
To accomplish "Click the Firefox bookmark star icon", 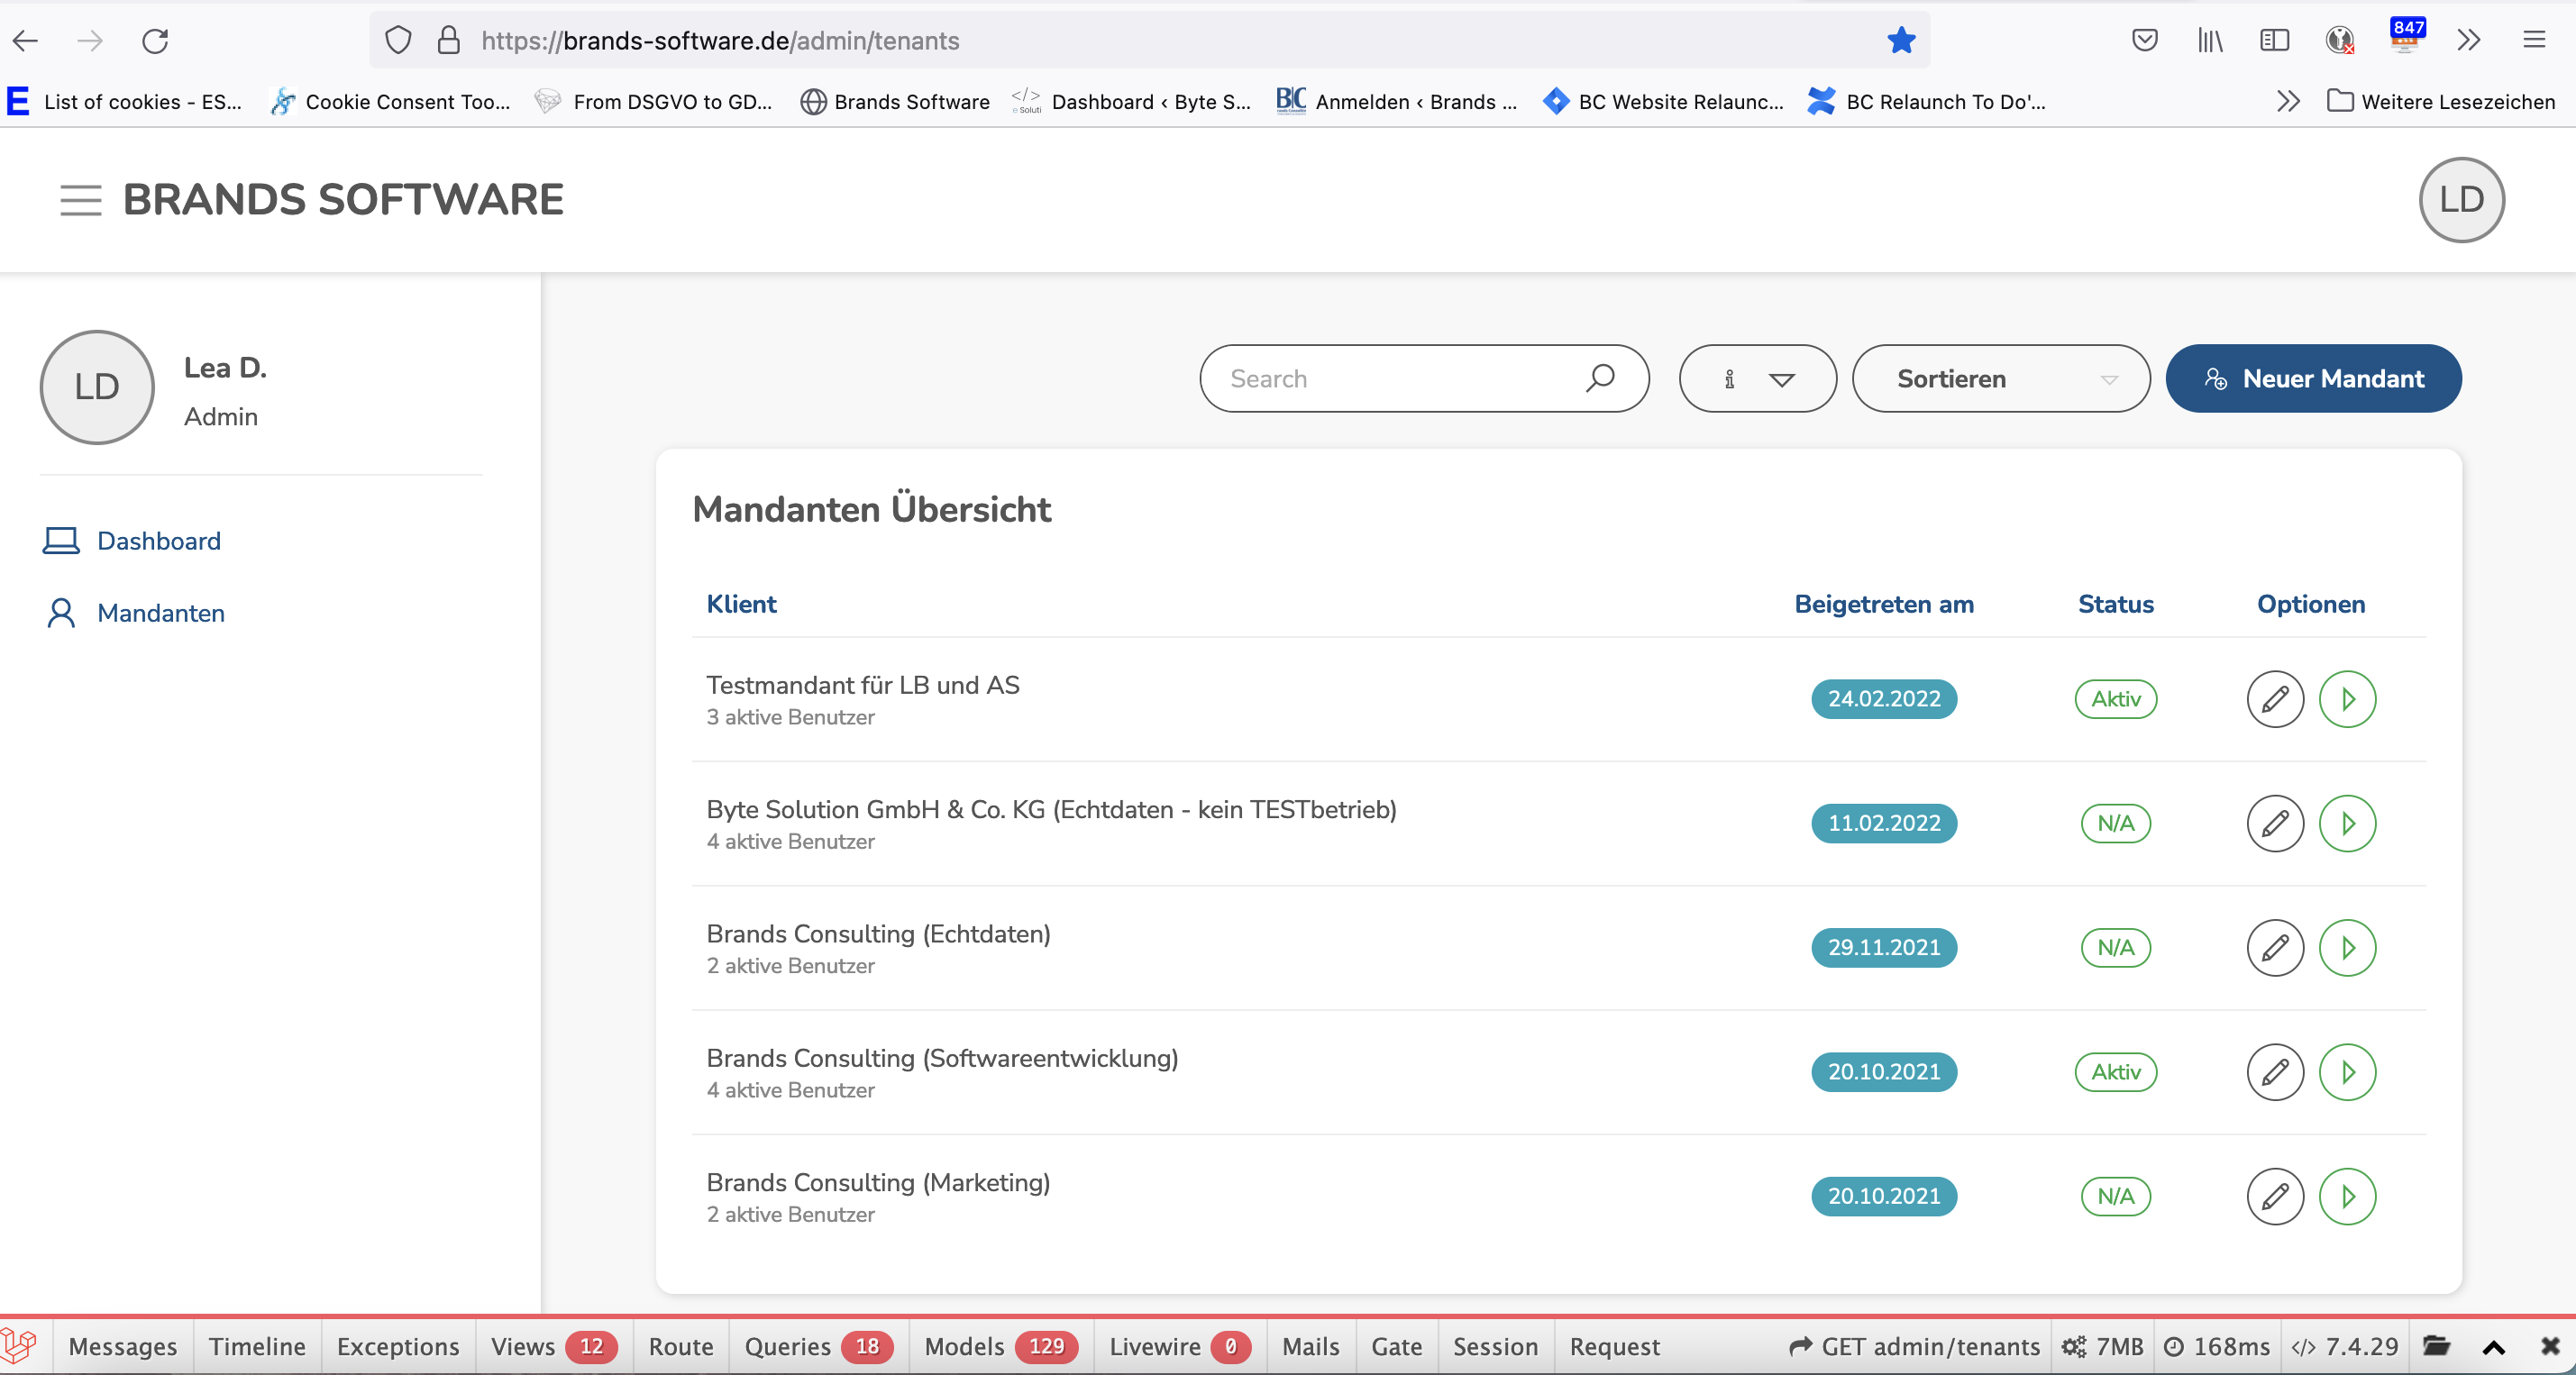I will (1901, 41).
